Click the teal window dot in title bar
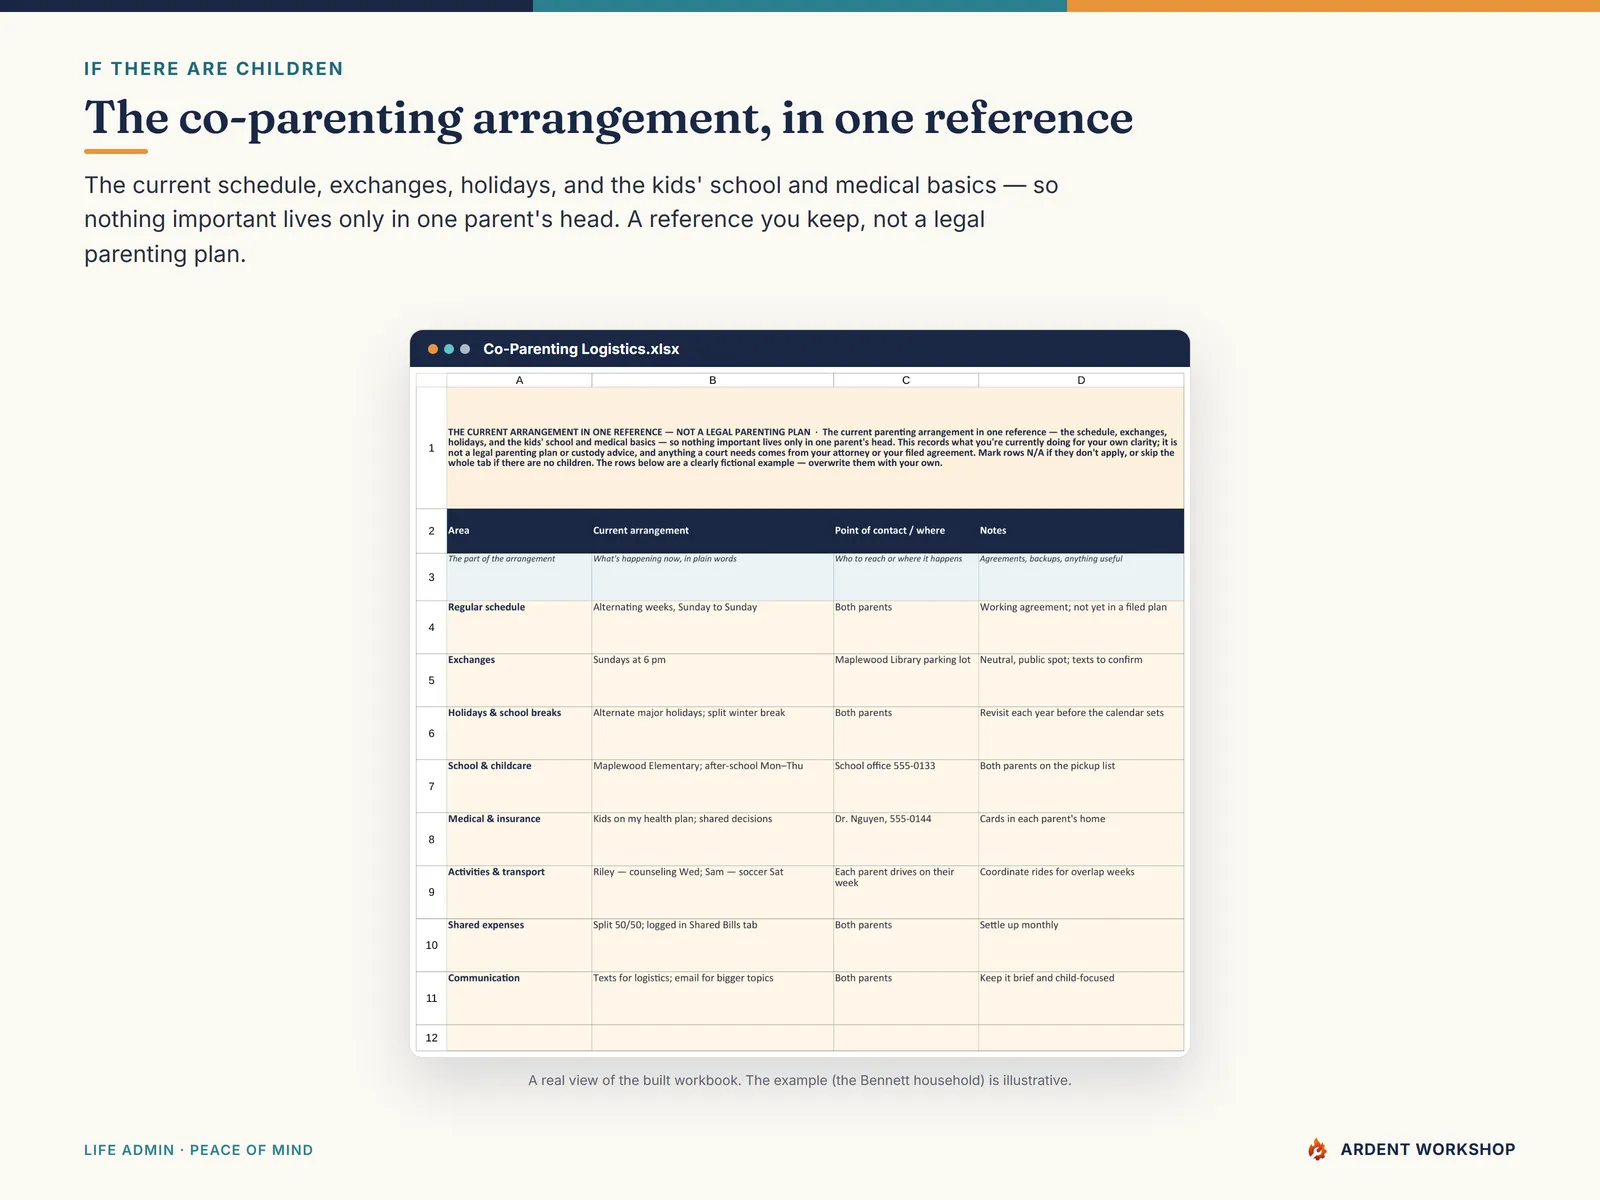The width and height of the screenshot is (1600, 1200). tap(449, 349)
